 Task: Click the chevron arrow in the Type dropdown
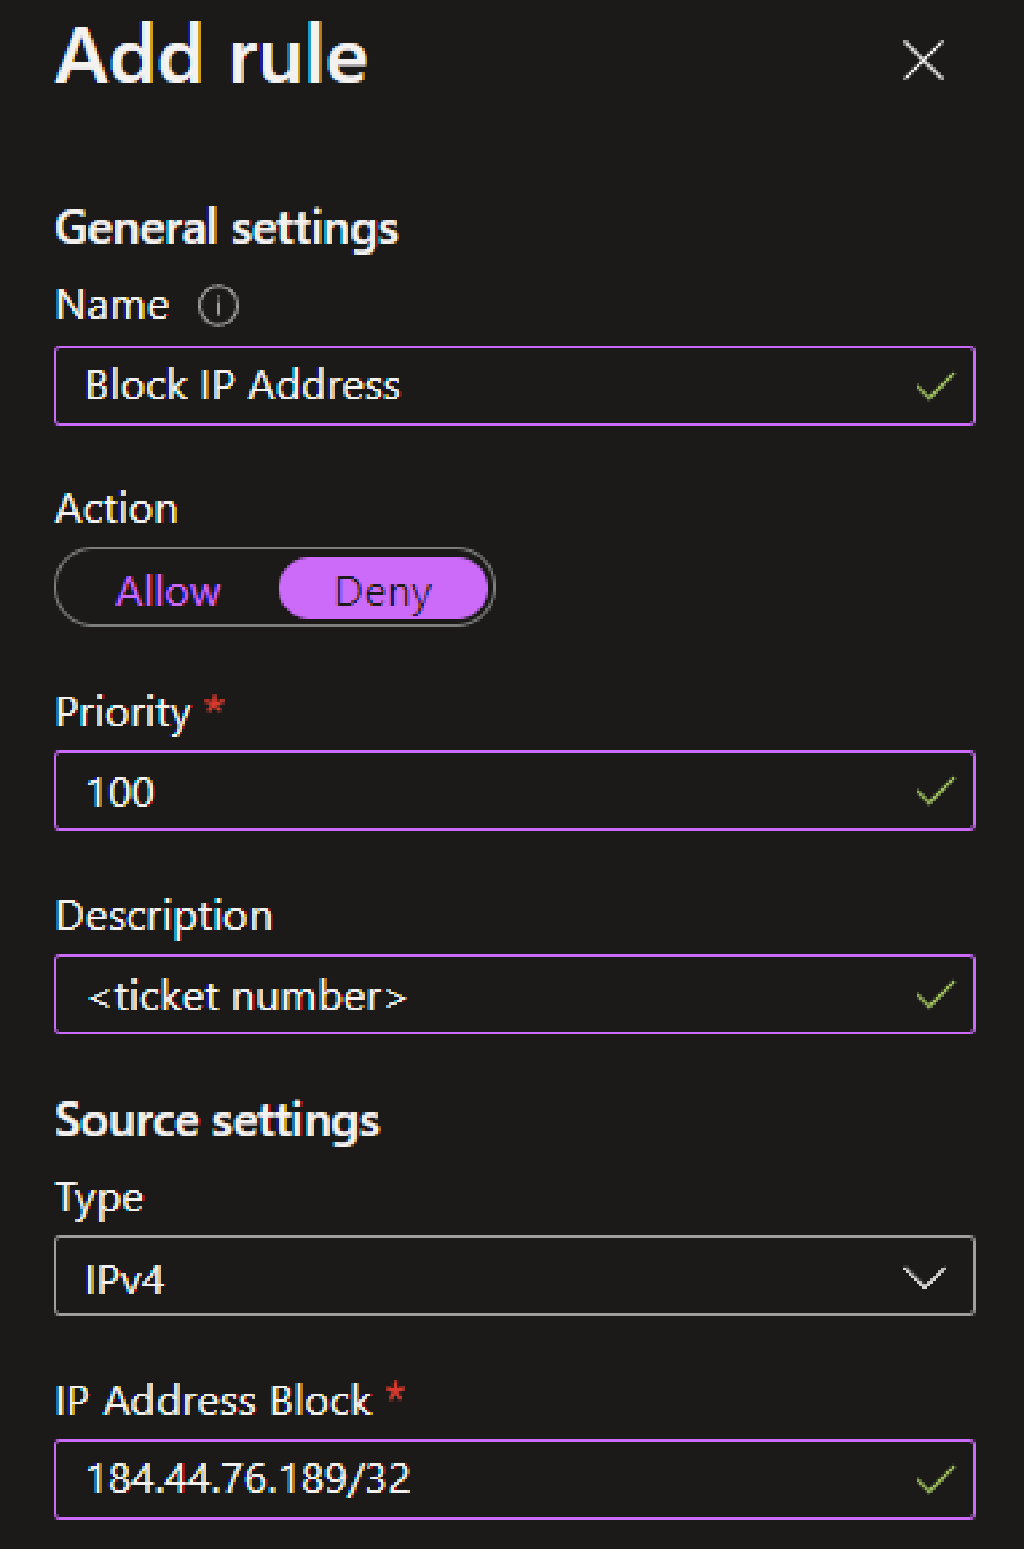click(923, 1278)
